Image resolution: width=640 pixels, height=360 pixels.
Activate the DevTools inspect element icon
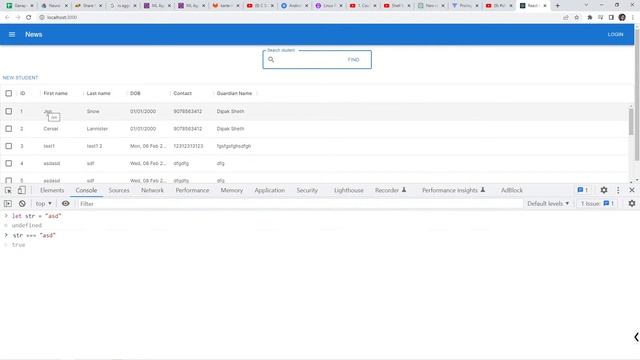(x=8, y=190)
